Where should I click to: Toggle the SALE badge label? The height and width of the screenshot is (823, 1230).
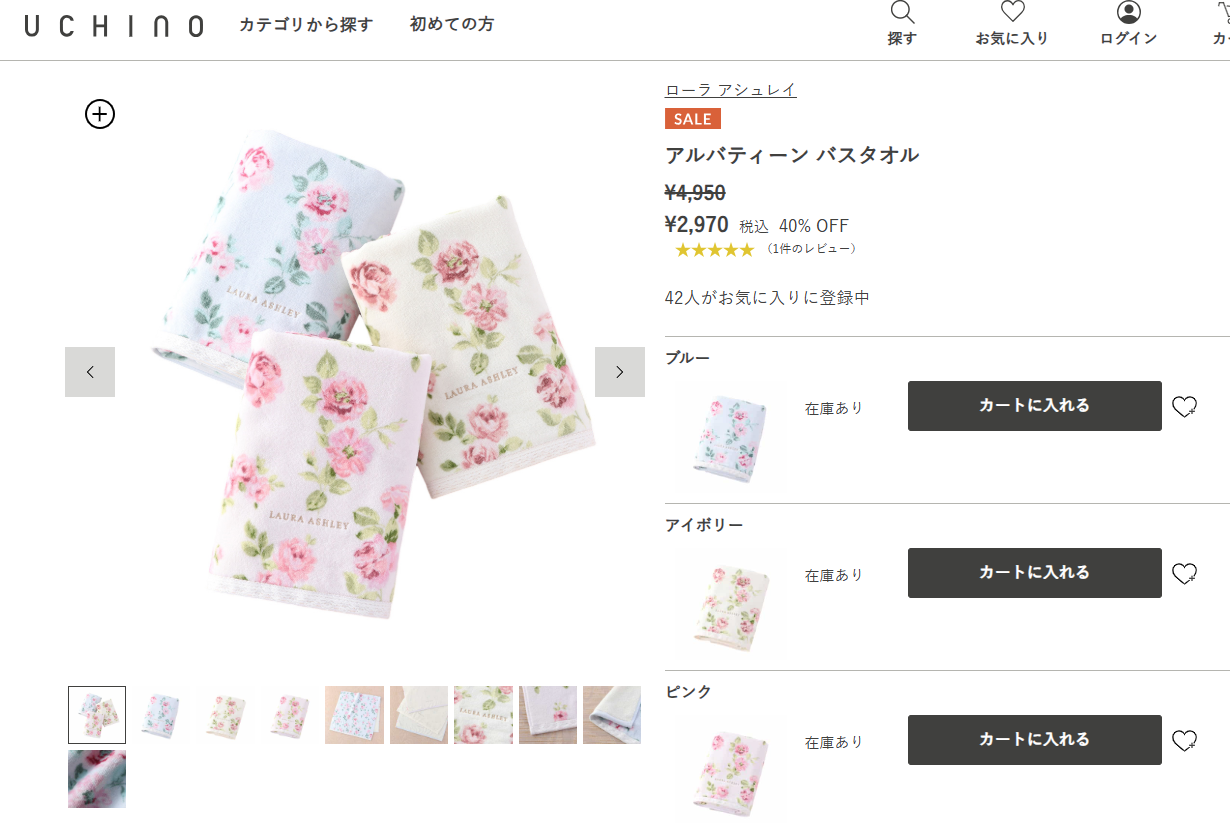[692, 118]
